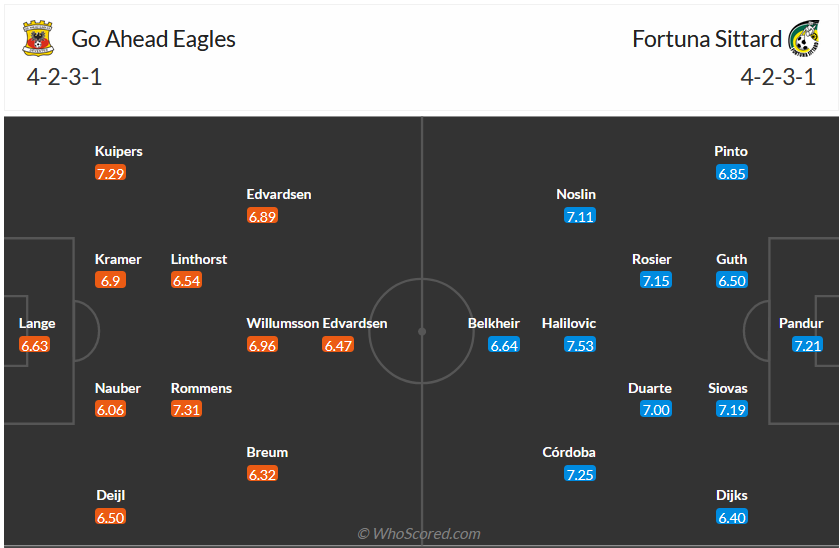Click the Fortuna Sittard club crest
The width and height of the screenshot is (840, 548).
click(x=803, y=39)
